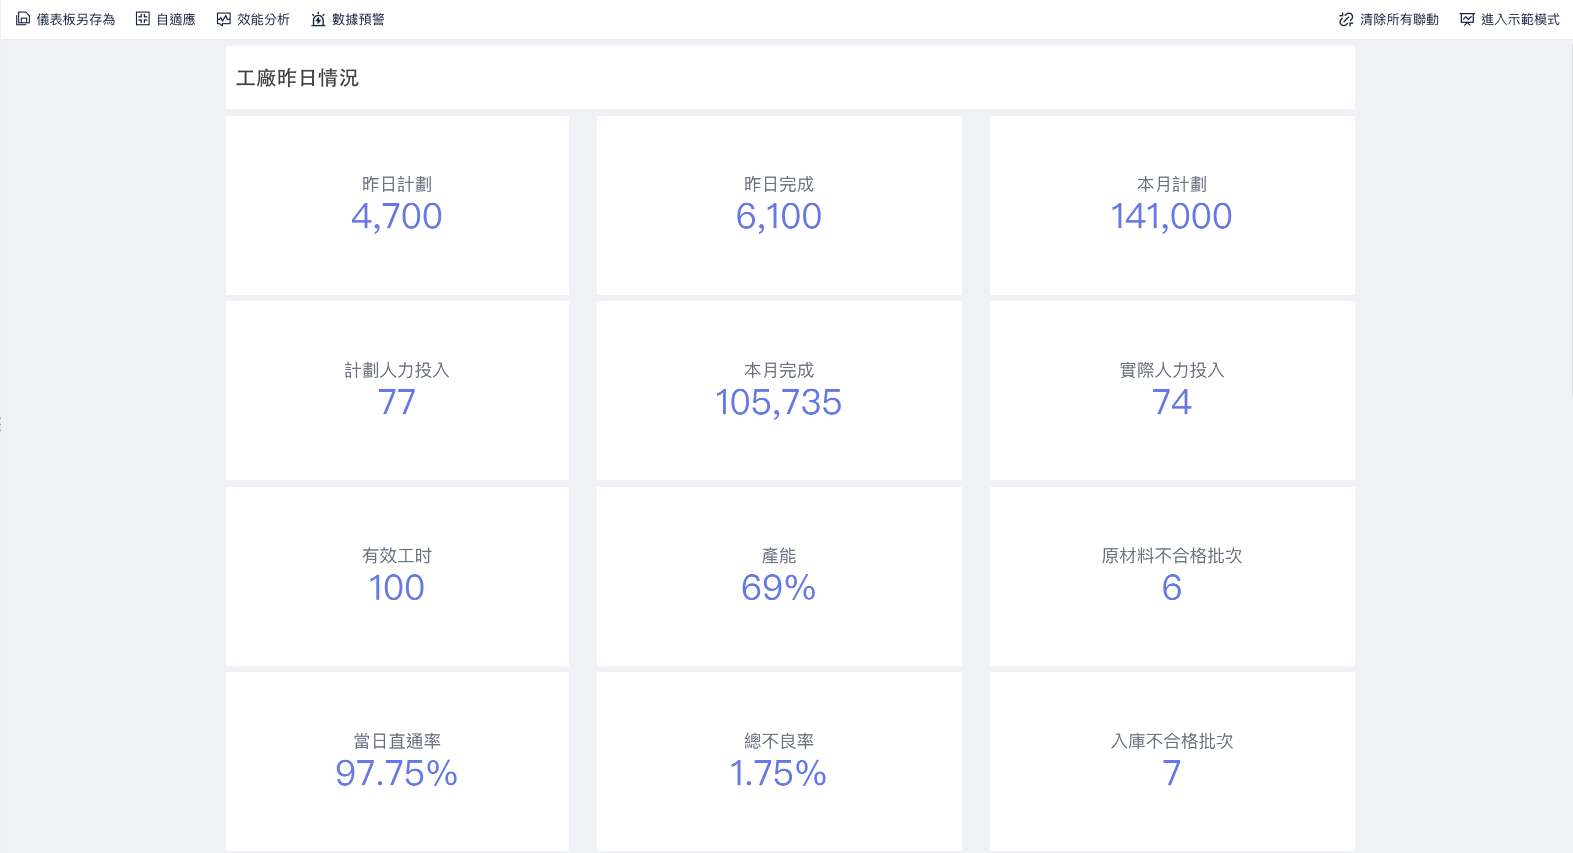The image size is (1573, 853).
Task: Select the 本月計劃 card showing 141,000
Action: click(1171, 205)
